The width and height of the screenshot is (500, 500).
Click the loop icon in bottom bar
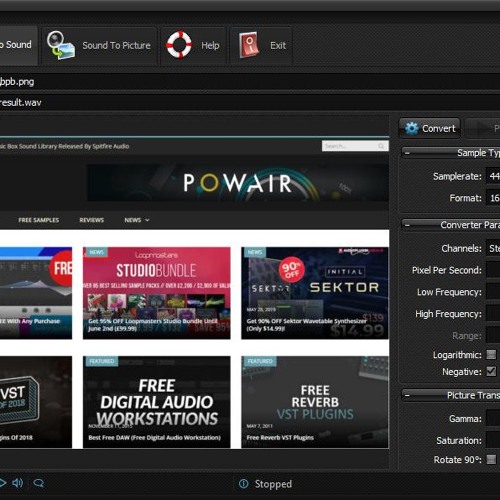tap(39, 483)
